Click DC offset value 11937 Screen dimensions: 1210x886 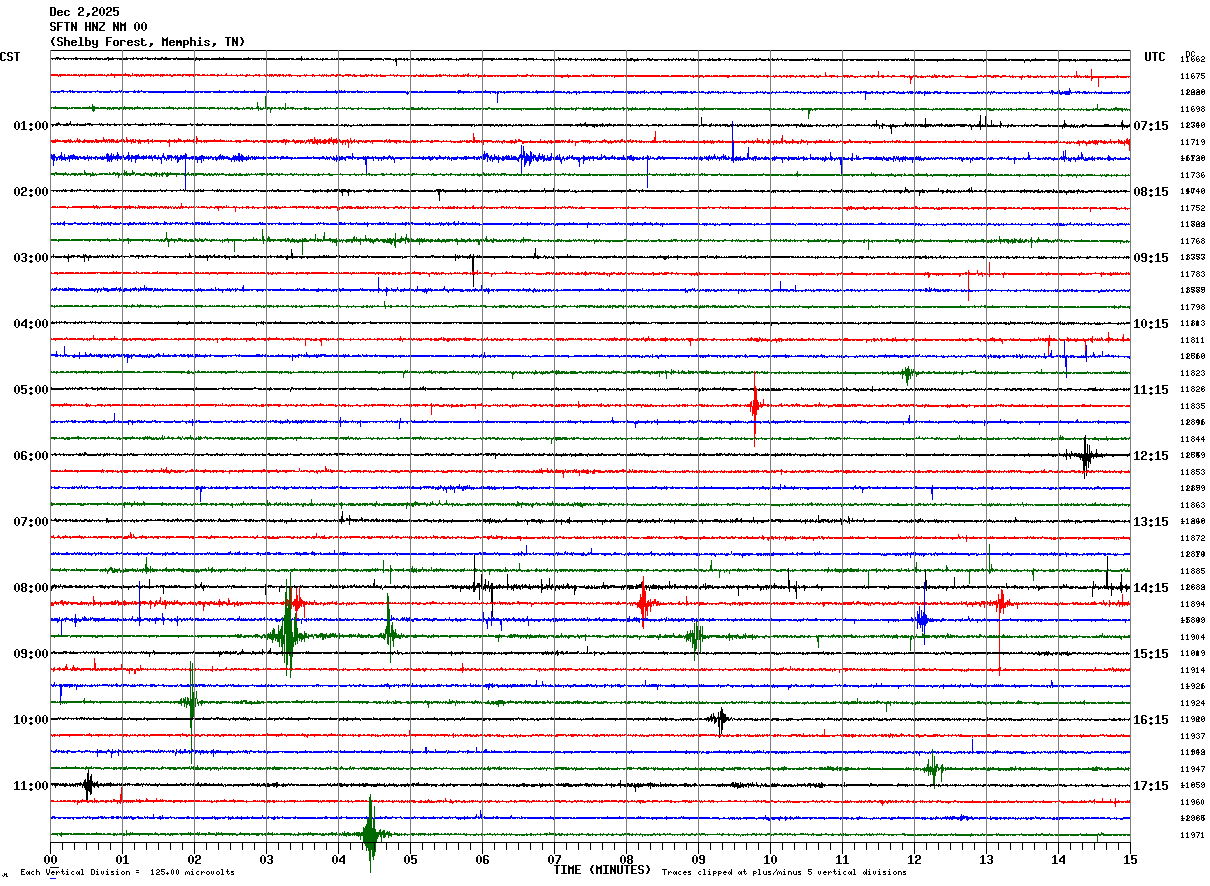tap(1192, 736)
